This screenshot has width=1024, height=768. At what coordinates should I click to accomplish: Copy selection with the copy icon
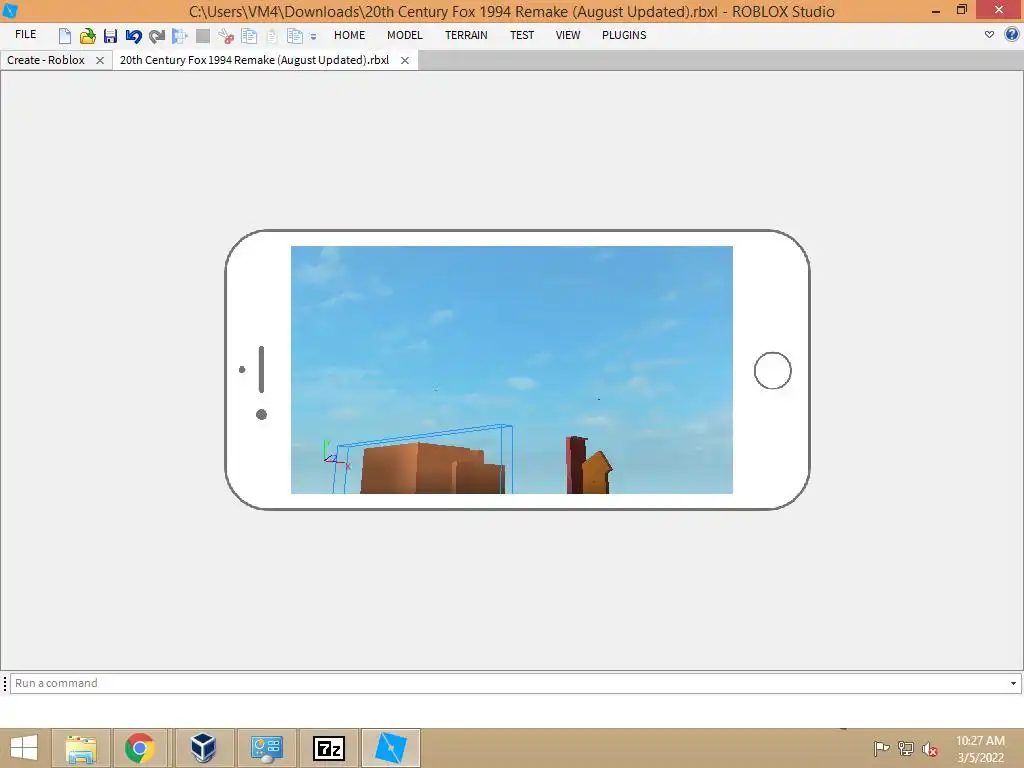click(249, 36)
